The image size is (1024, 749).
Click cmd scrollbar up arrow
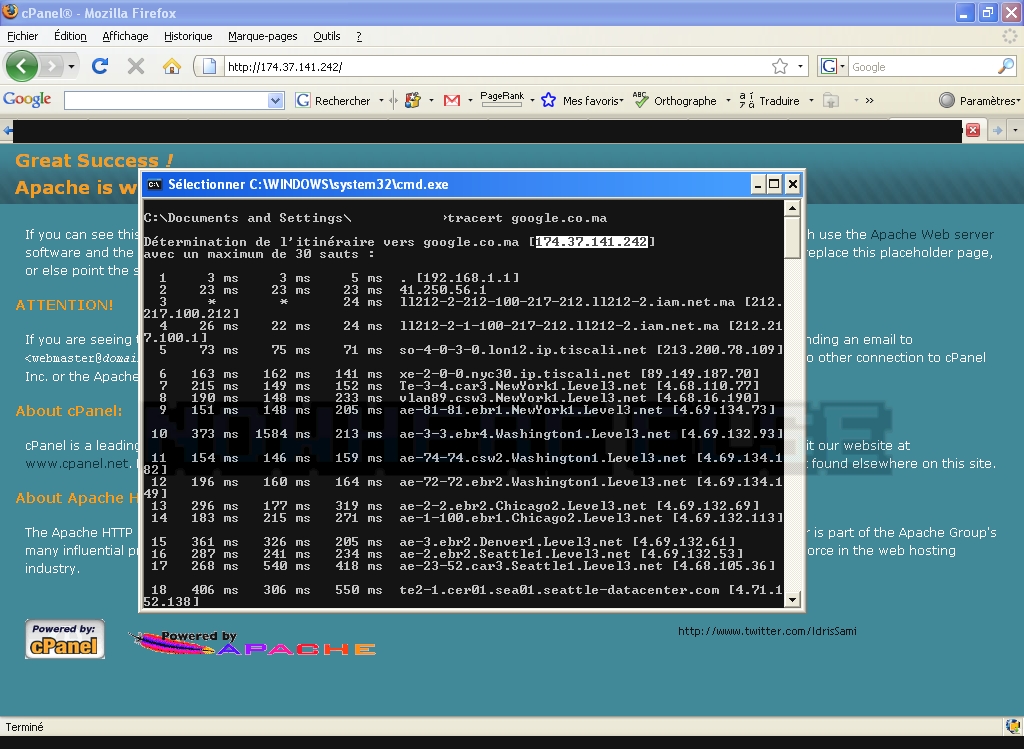792,208
